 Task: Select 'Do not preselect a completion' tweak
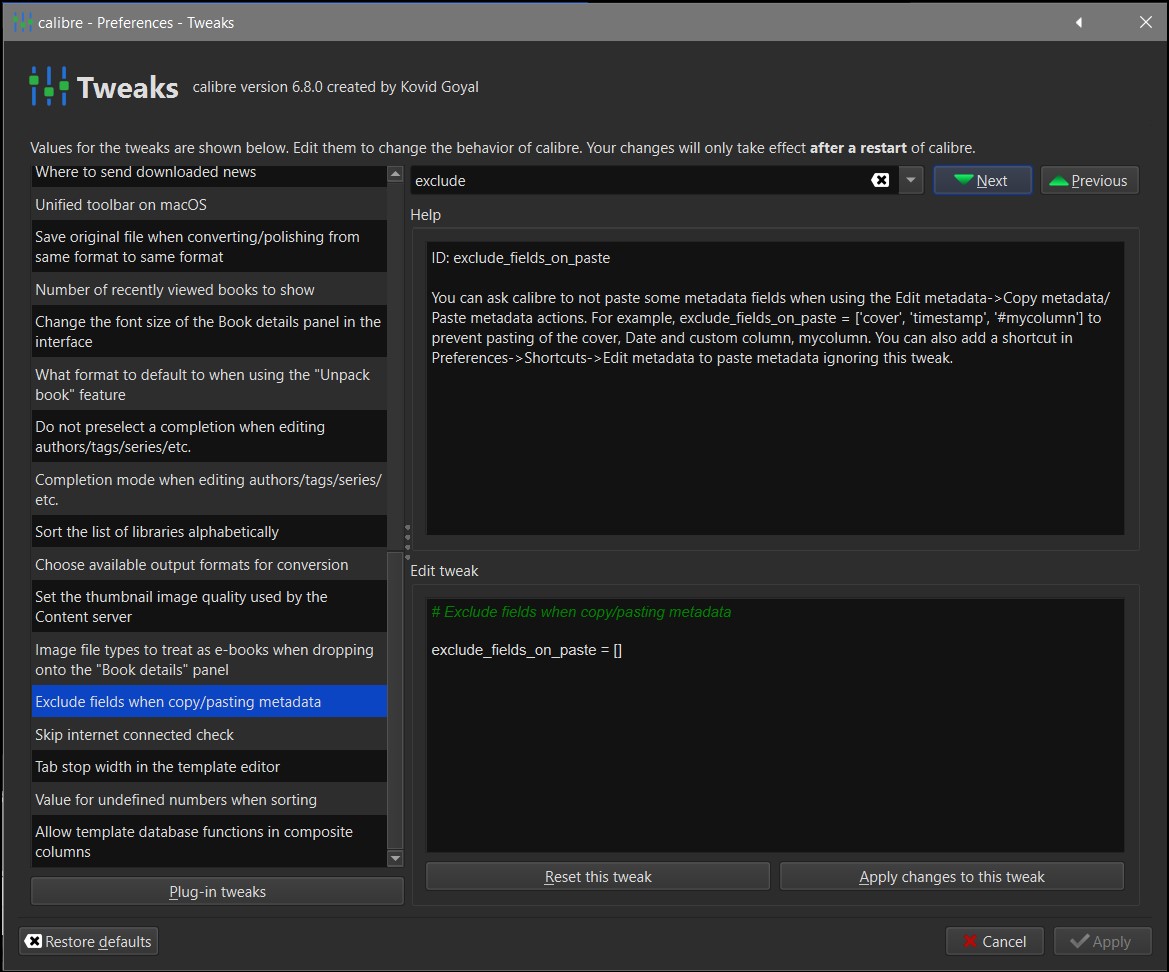click(x=209, y=437)
